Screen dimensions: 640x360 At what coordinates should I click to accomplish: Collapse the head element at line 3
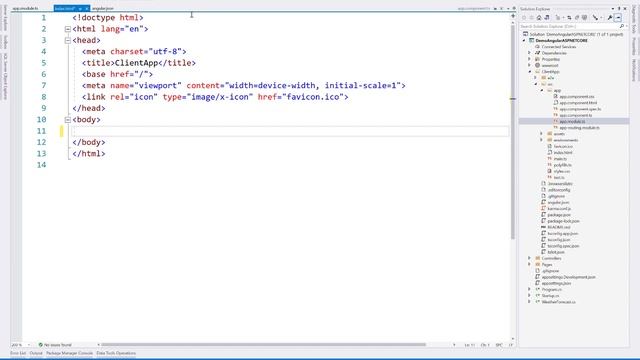pos(68,40)
